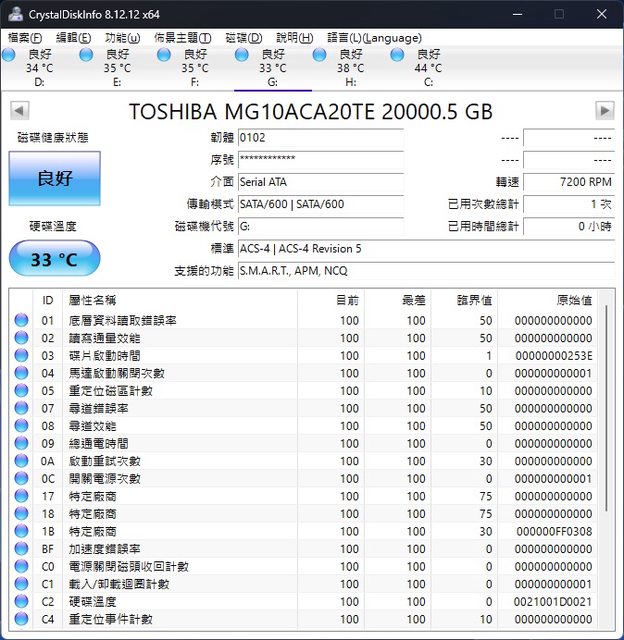Click the firmware field showing 0102
Screen dimensions: 624x640
click(320, 137)
